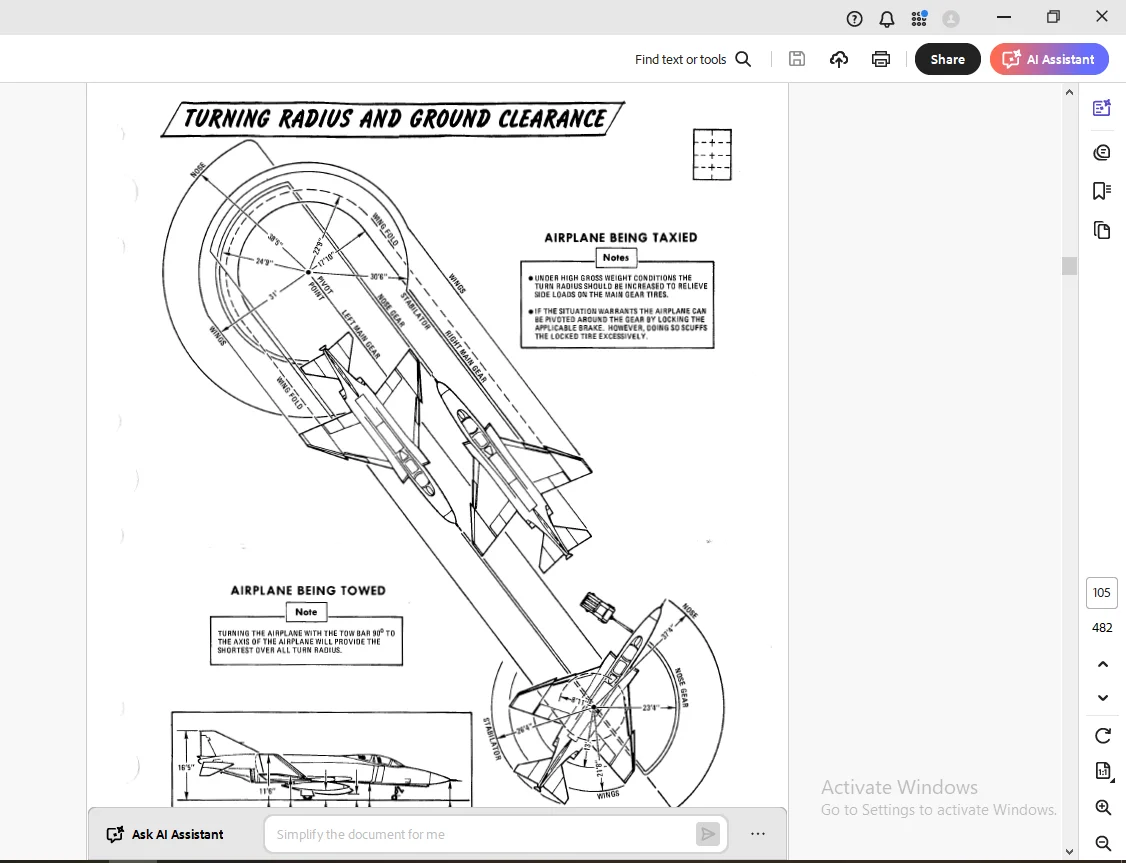1126x863 pixels.
Task: Restore down the Acrobat window
Action: click(x=1053, y=17)
